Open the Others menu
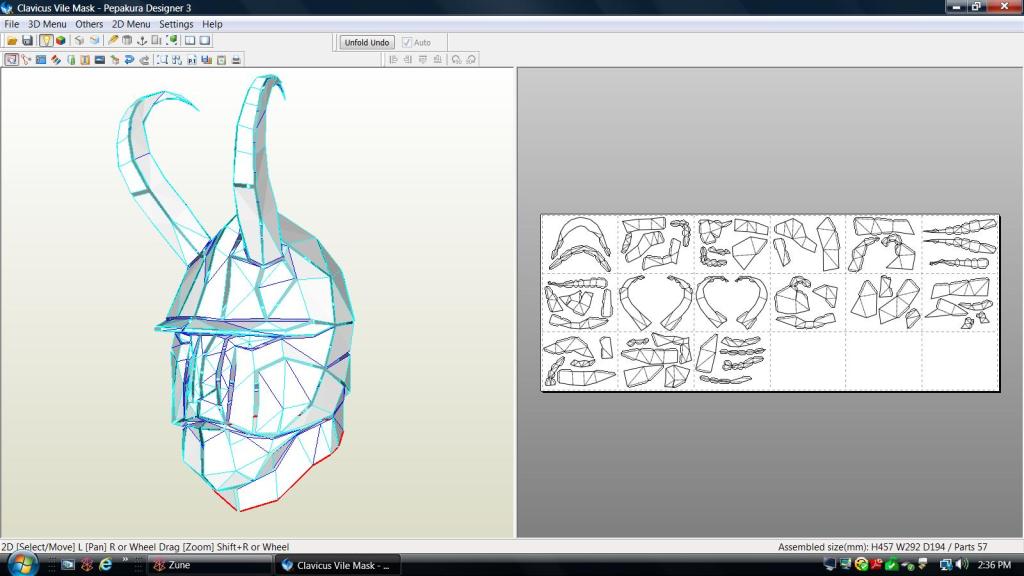 (x=89, y=24)
